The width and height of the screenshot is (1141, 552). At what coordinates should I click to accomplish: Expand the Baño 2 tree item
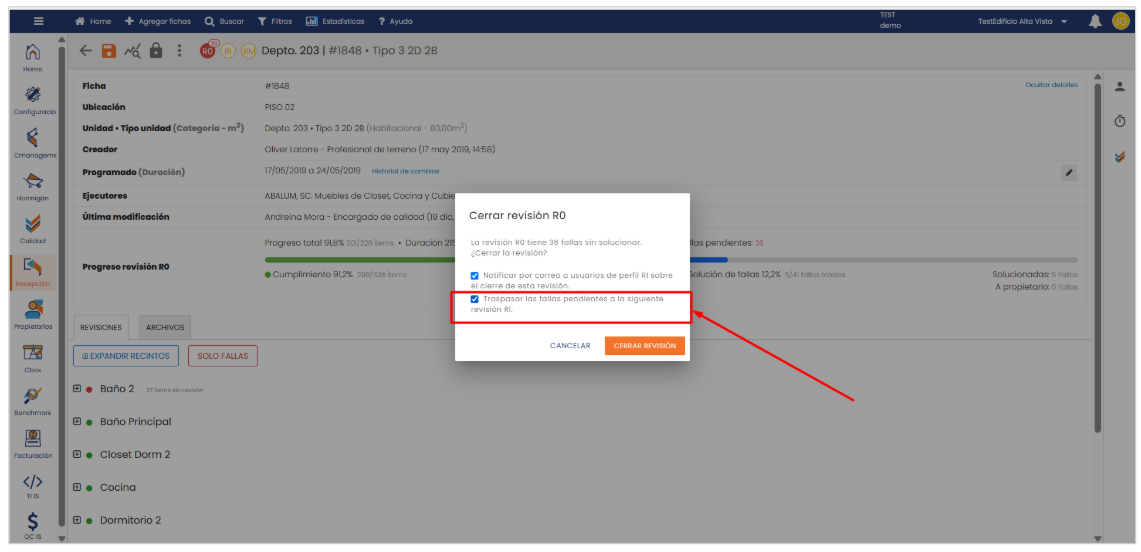pos(77,389)
